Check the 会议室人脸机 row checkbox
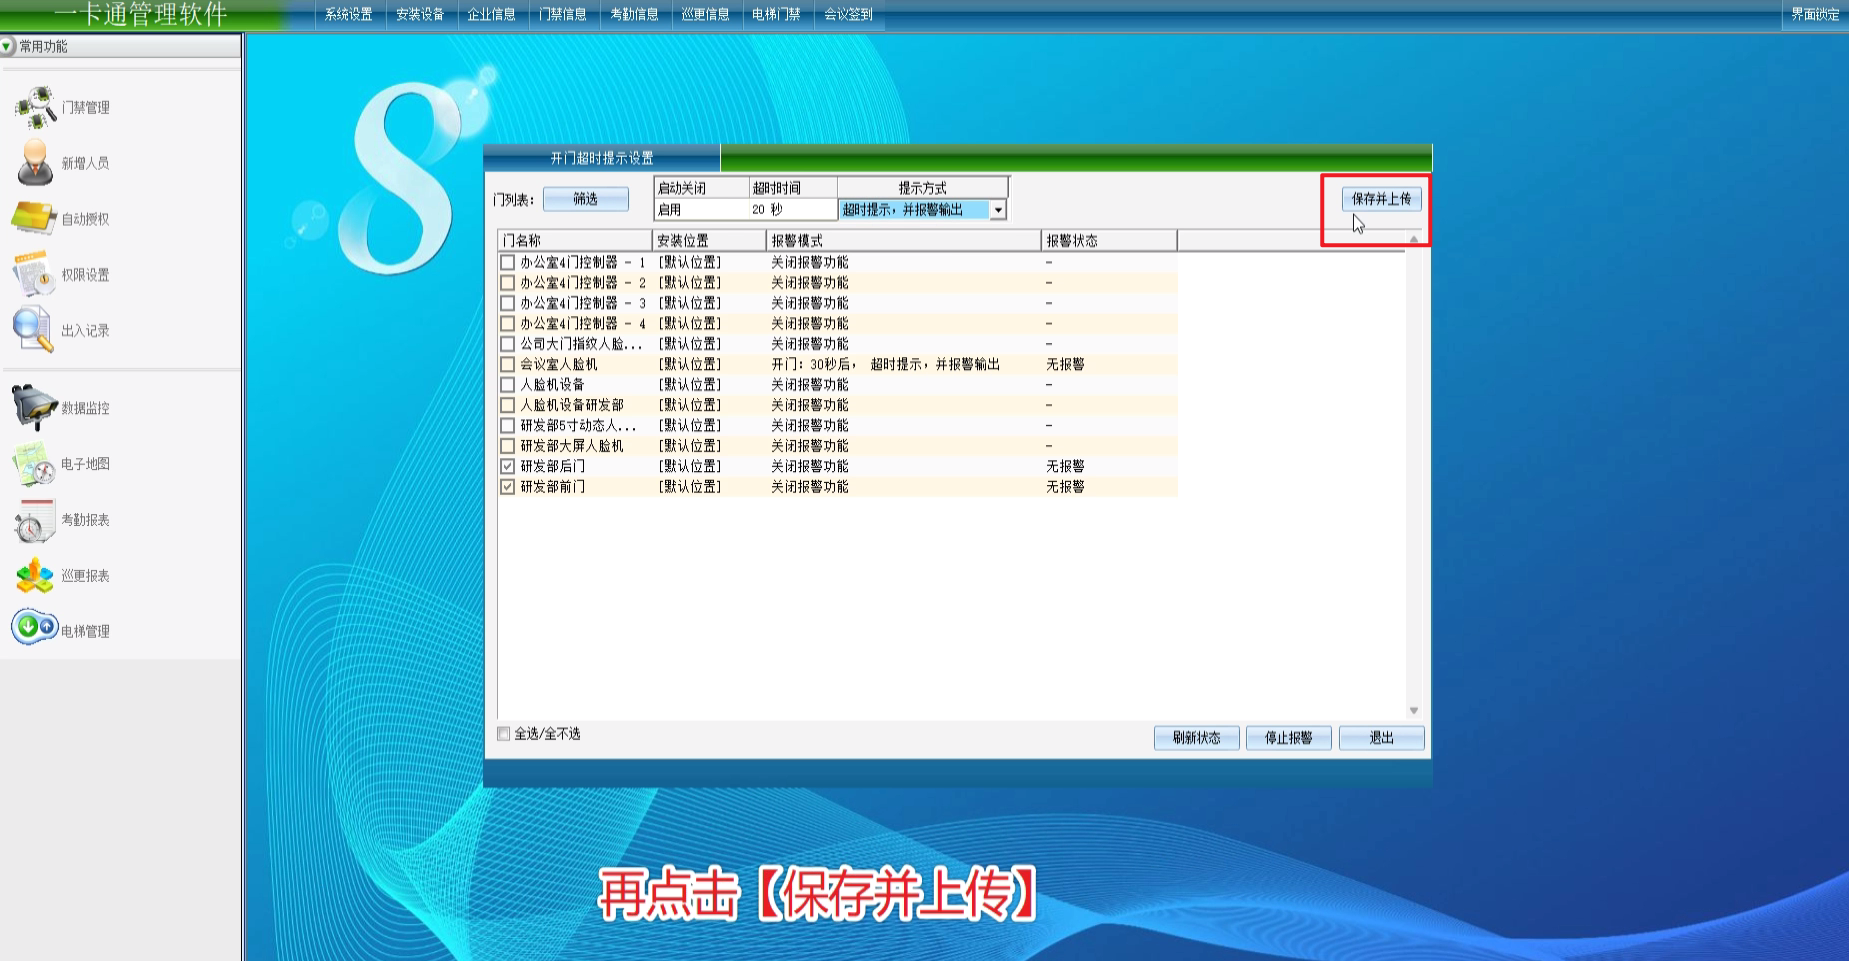 tap(508, 365)
